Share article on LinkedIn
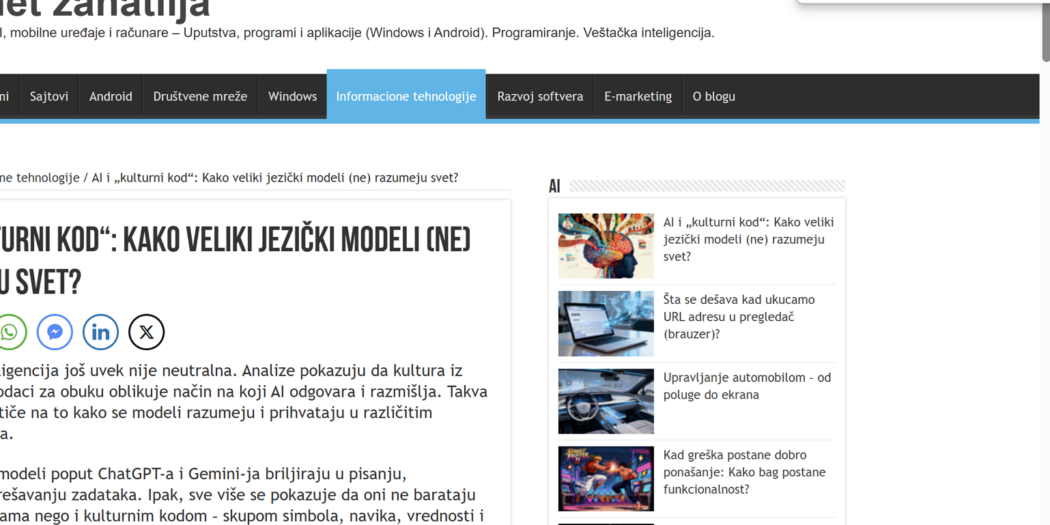The image size is (1050, 525). coord(101,332)
